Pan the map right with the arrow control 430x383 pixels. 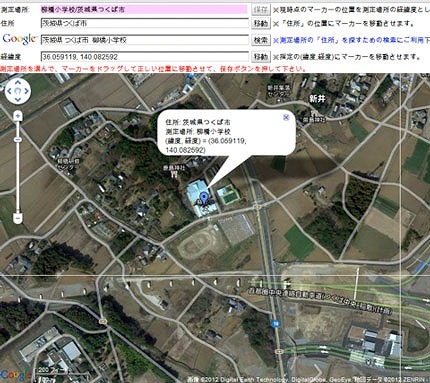(x=26, y=91)
